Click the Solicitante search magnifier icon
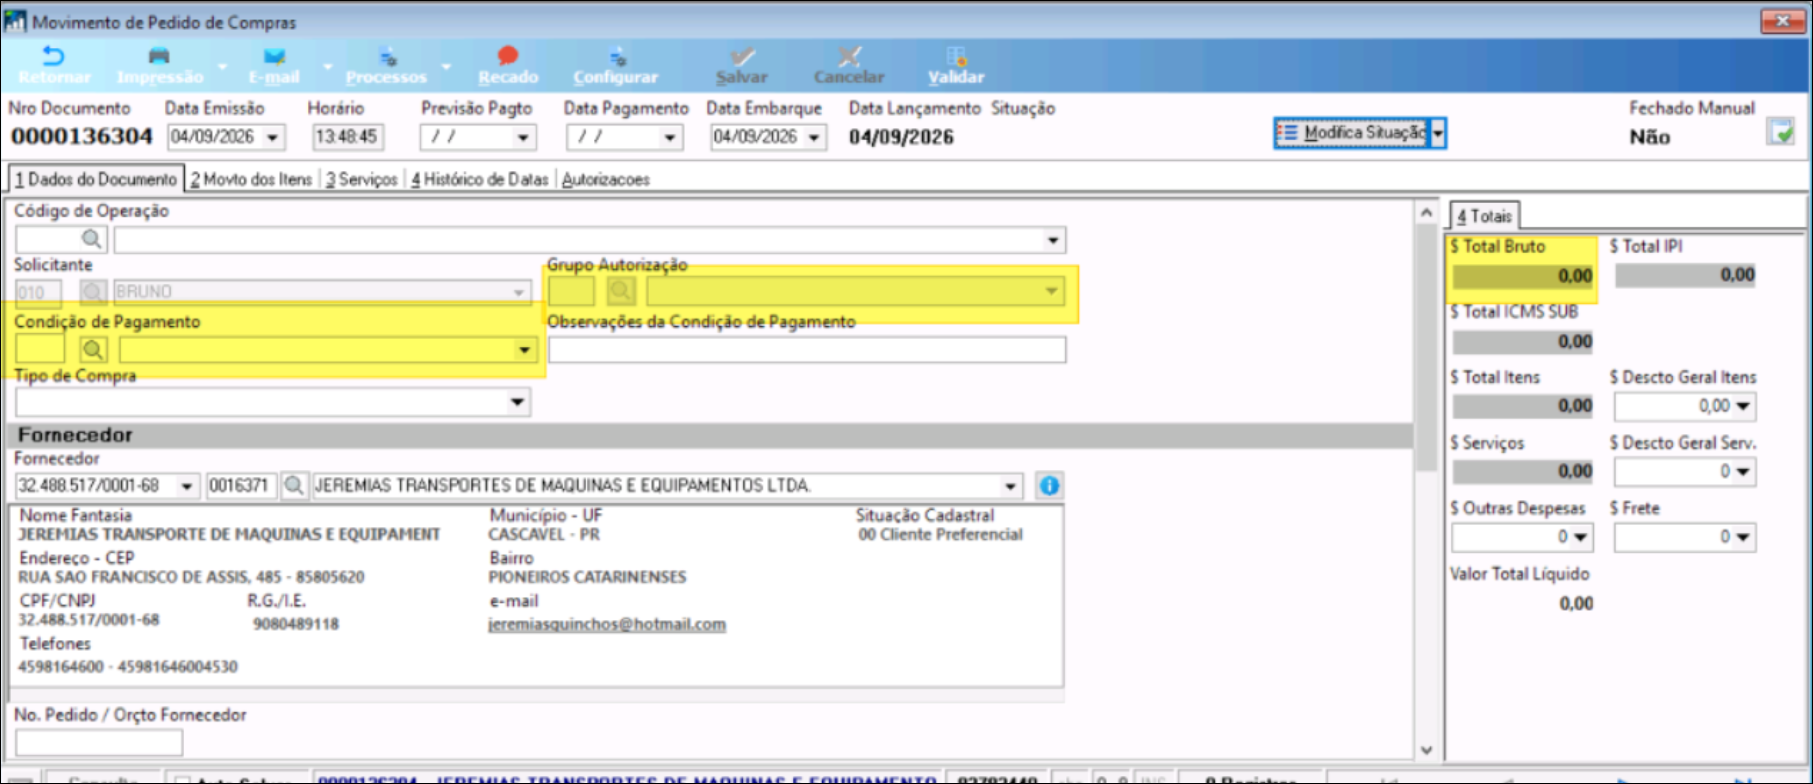 (93, 292)
